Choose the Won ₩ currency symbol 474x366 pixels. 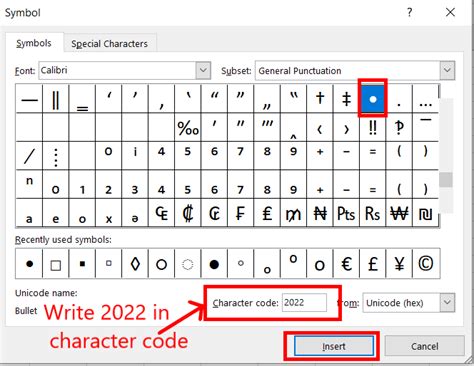399,213
